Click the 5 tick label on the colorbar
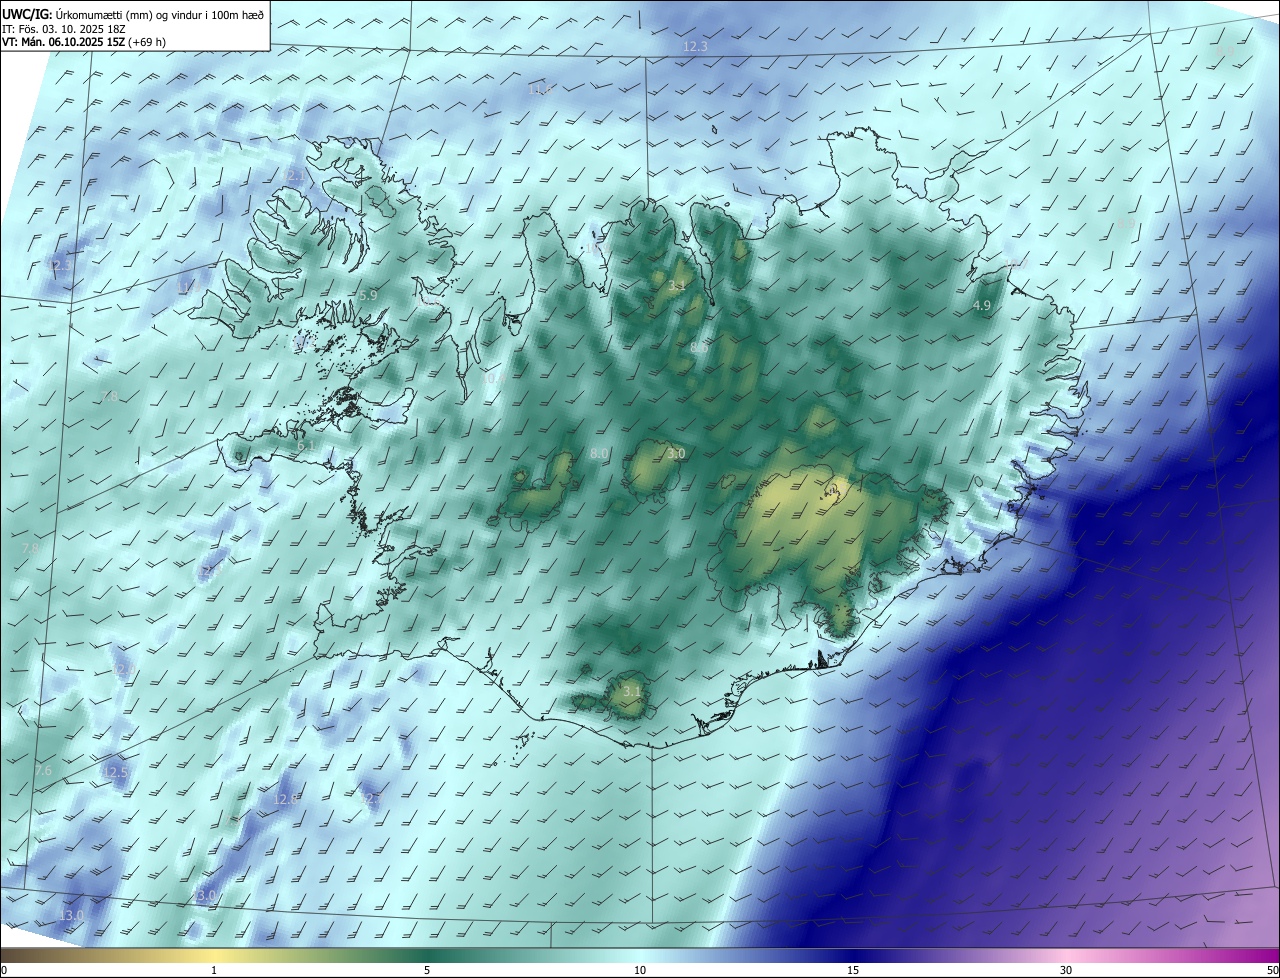 [427, 970]
